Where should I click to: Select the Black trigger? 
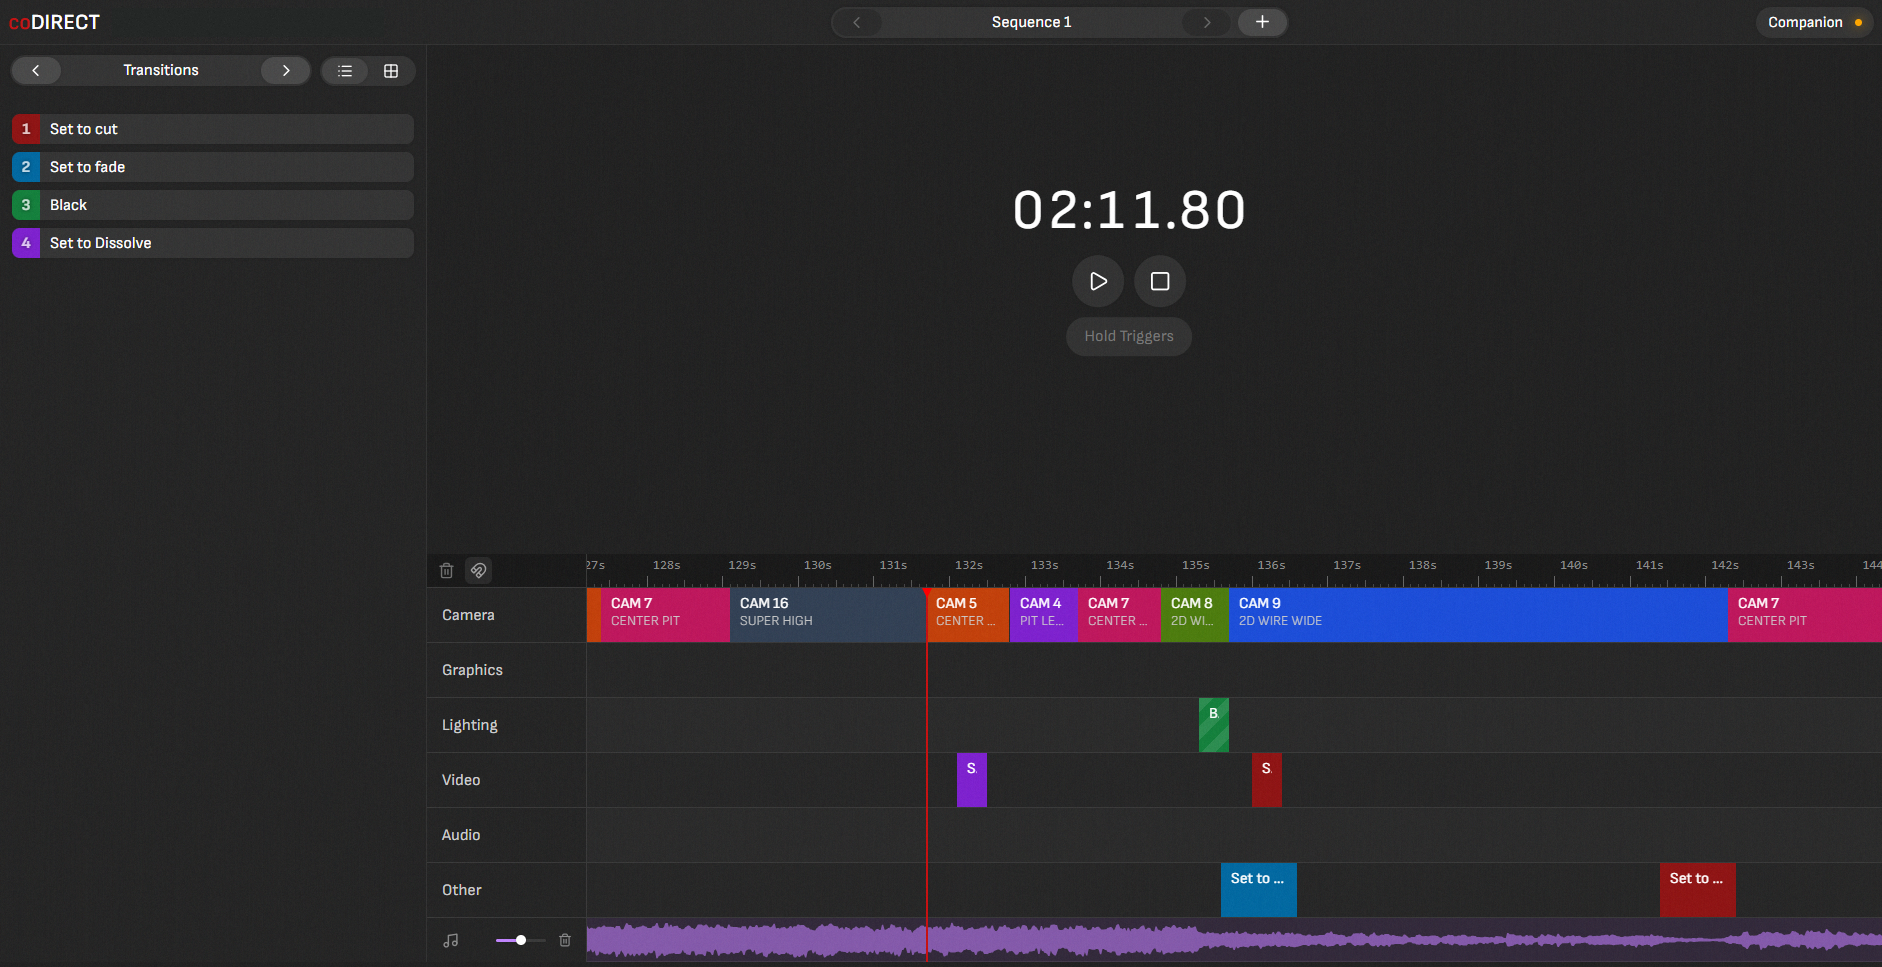[x=213, y=205]
